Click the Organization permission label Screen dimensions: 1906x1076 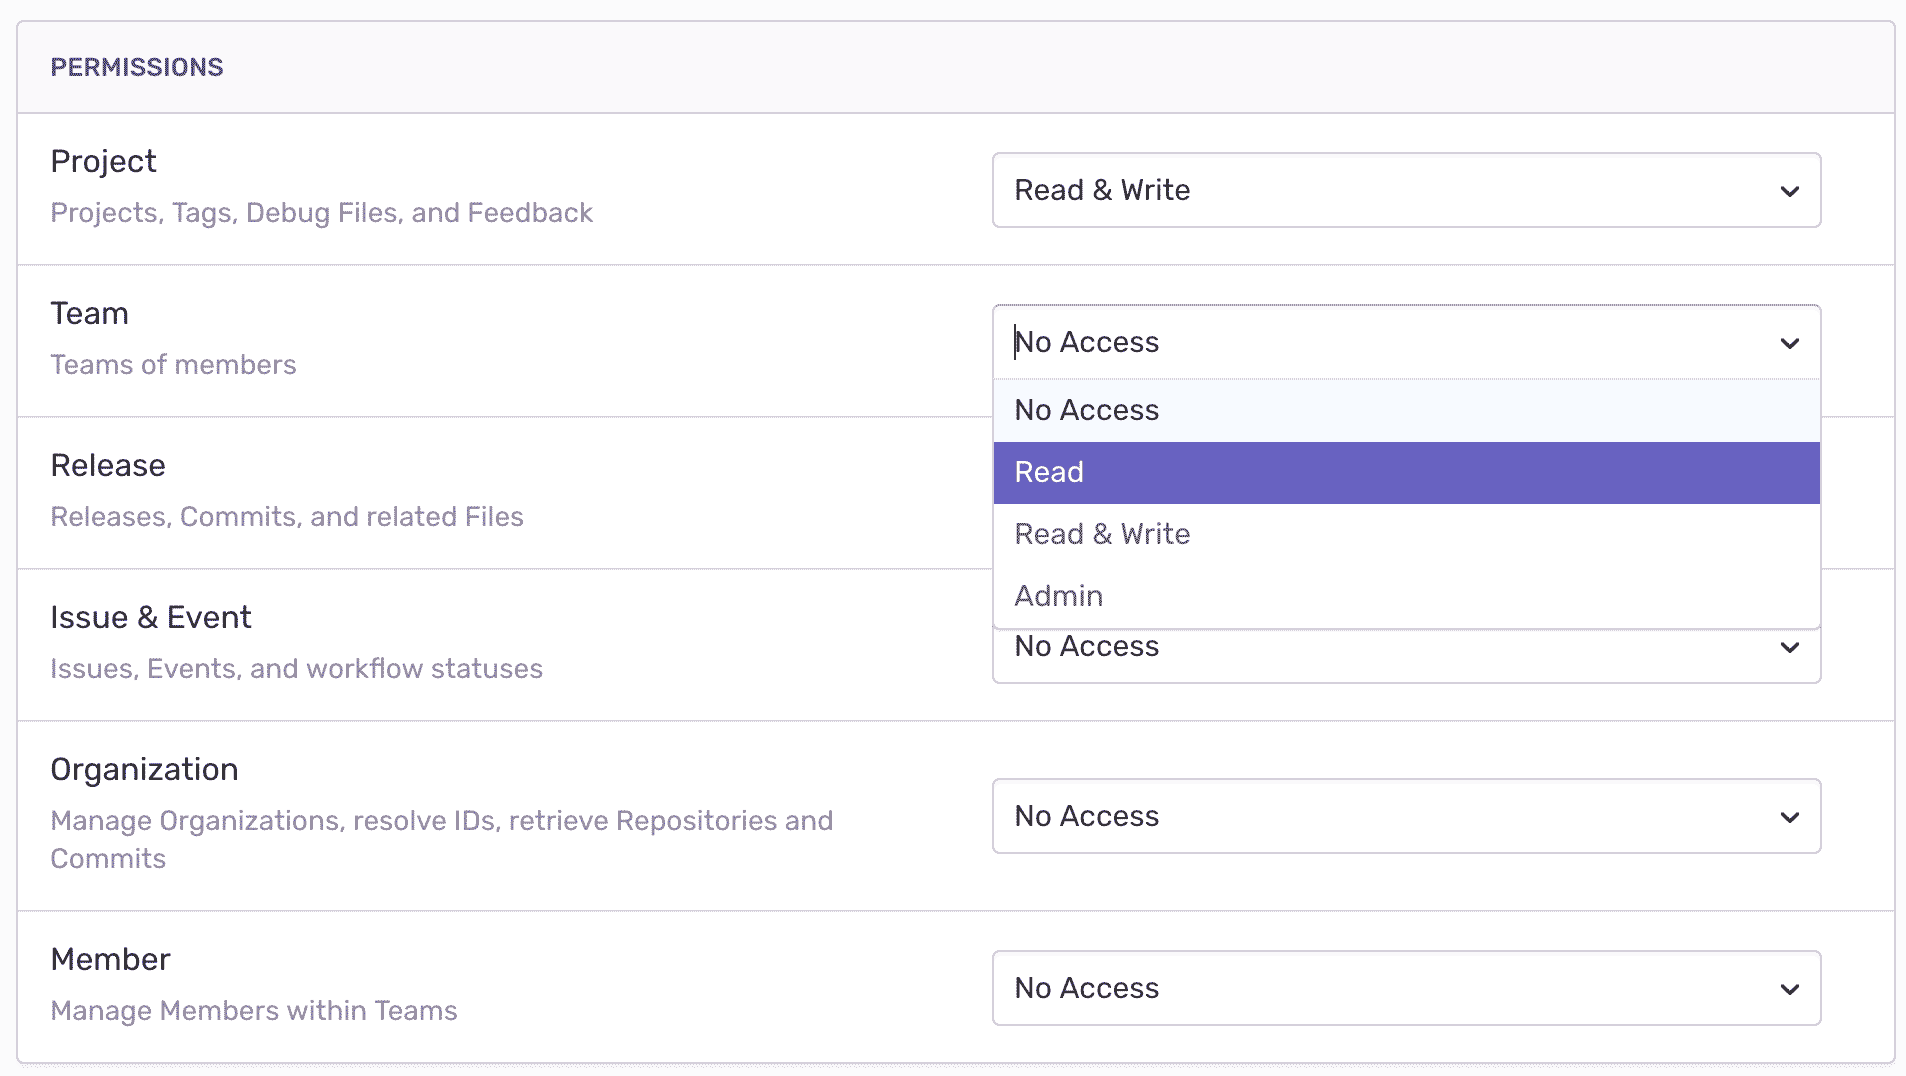coord(144,769)
